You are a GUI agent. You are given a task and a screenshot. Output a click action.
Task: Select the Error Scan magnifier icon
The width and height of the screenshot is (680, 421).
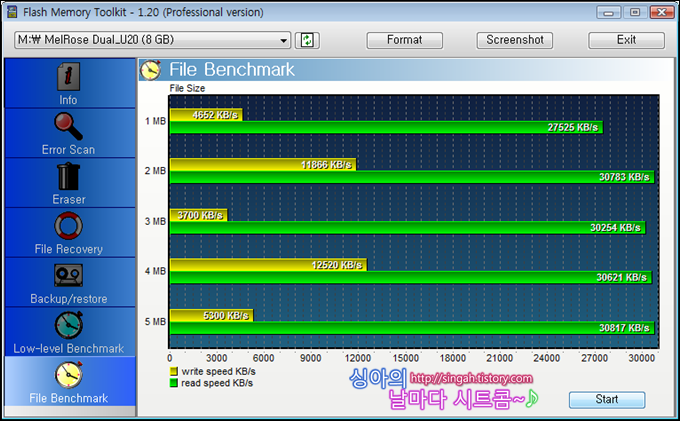[69, 126]
